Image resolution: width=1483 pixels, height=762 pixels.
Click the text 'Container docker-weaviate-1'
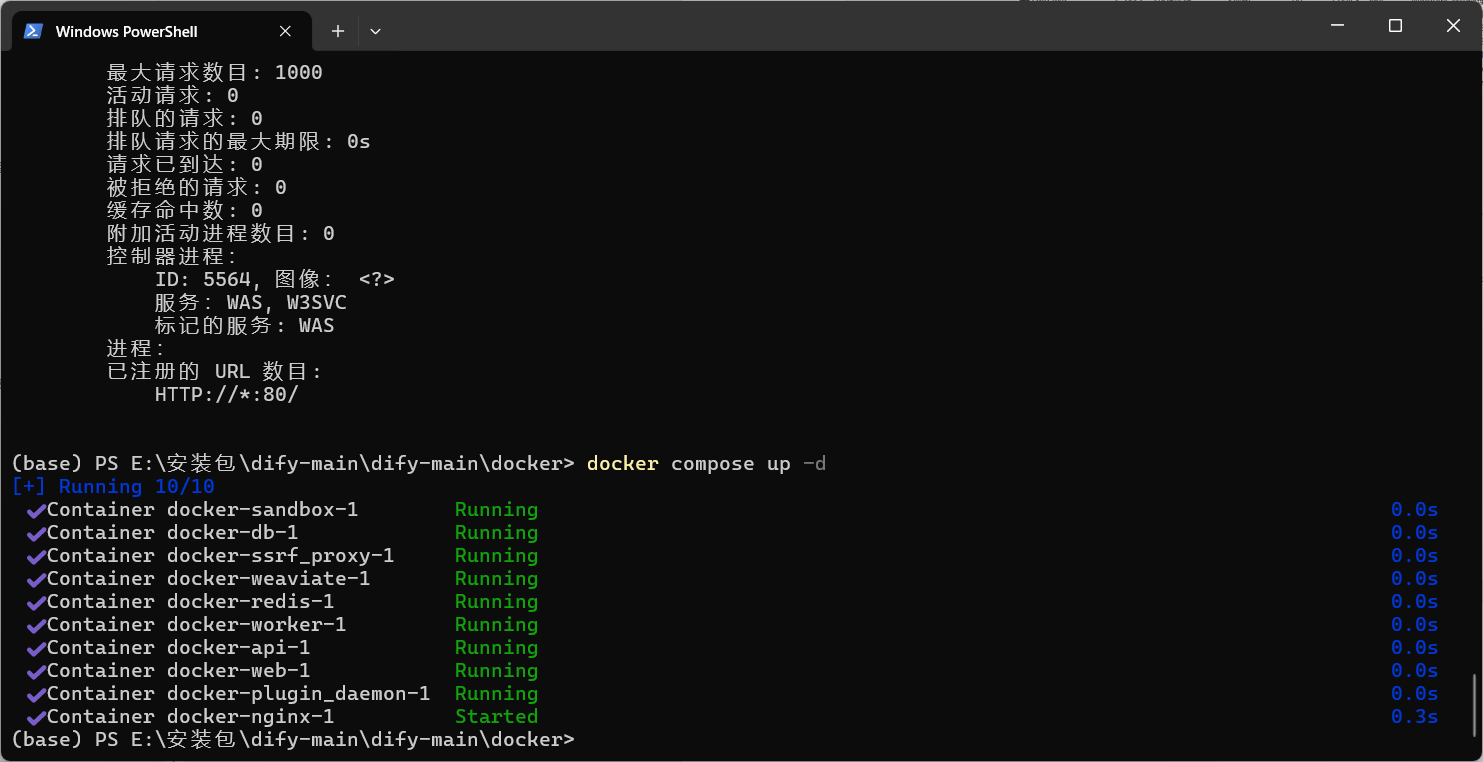click(208, 579)
